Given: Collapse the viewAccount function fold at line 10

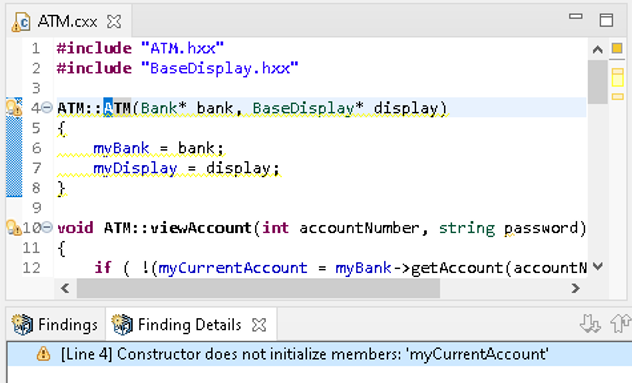Looking at the screenshot, I should 47,227.
